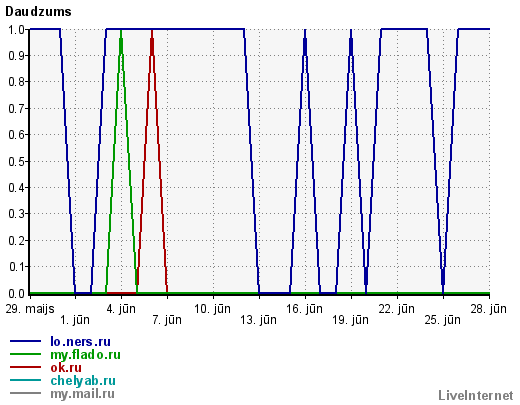Click the green my.flado.ru legend line
Screen dimensions: 520x405
[25, 354]
